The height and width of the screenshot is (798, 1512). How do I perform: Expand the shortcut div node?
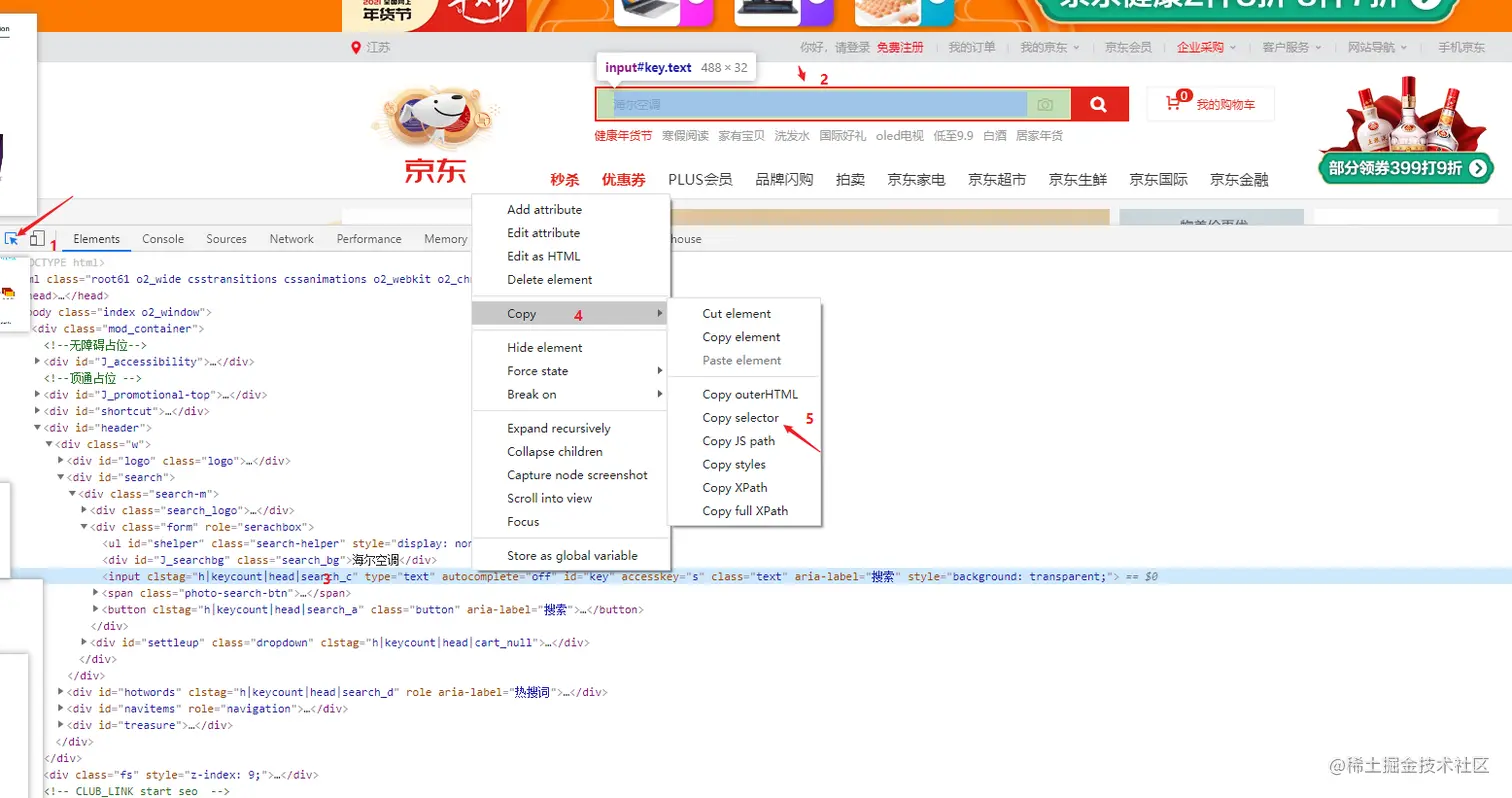tap(38, 411)
